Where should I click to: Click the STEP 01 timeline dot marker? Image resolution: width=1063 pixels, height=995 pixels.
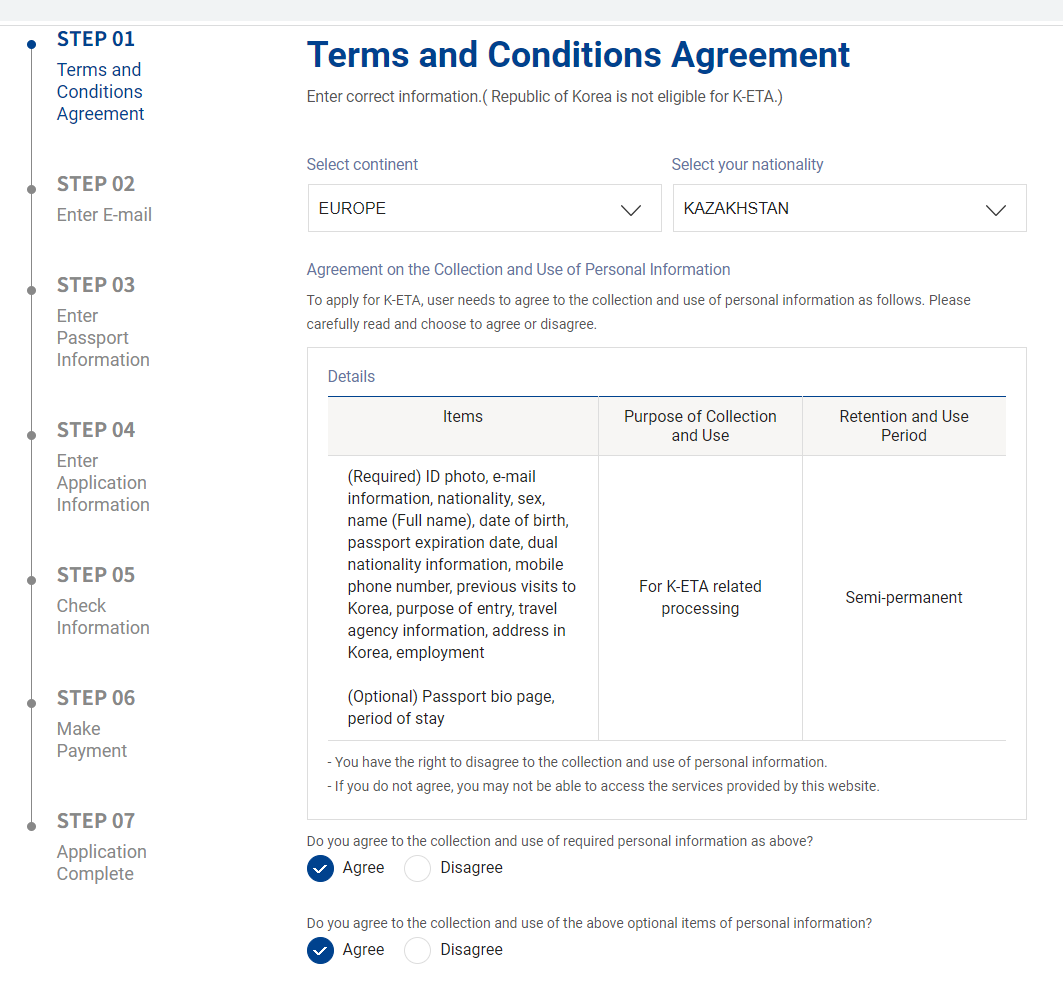pyautogui.click(x=32, y=44)
